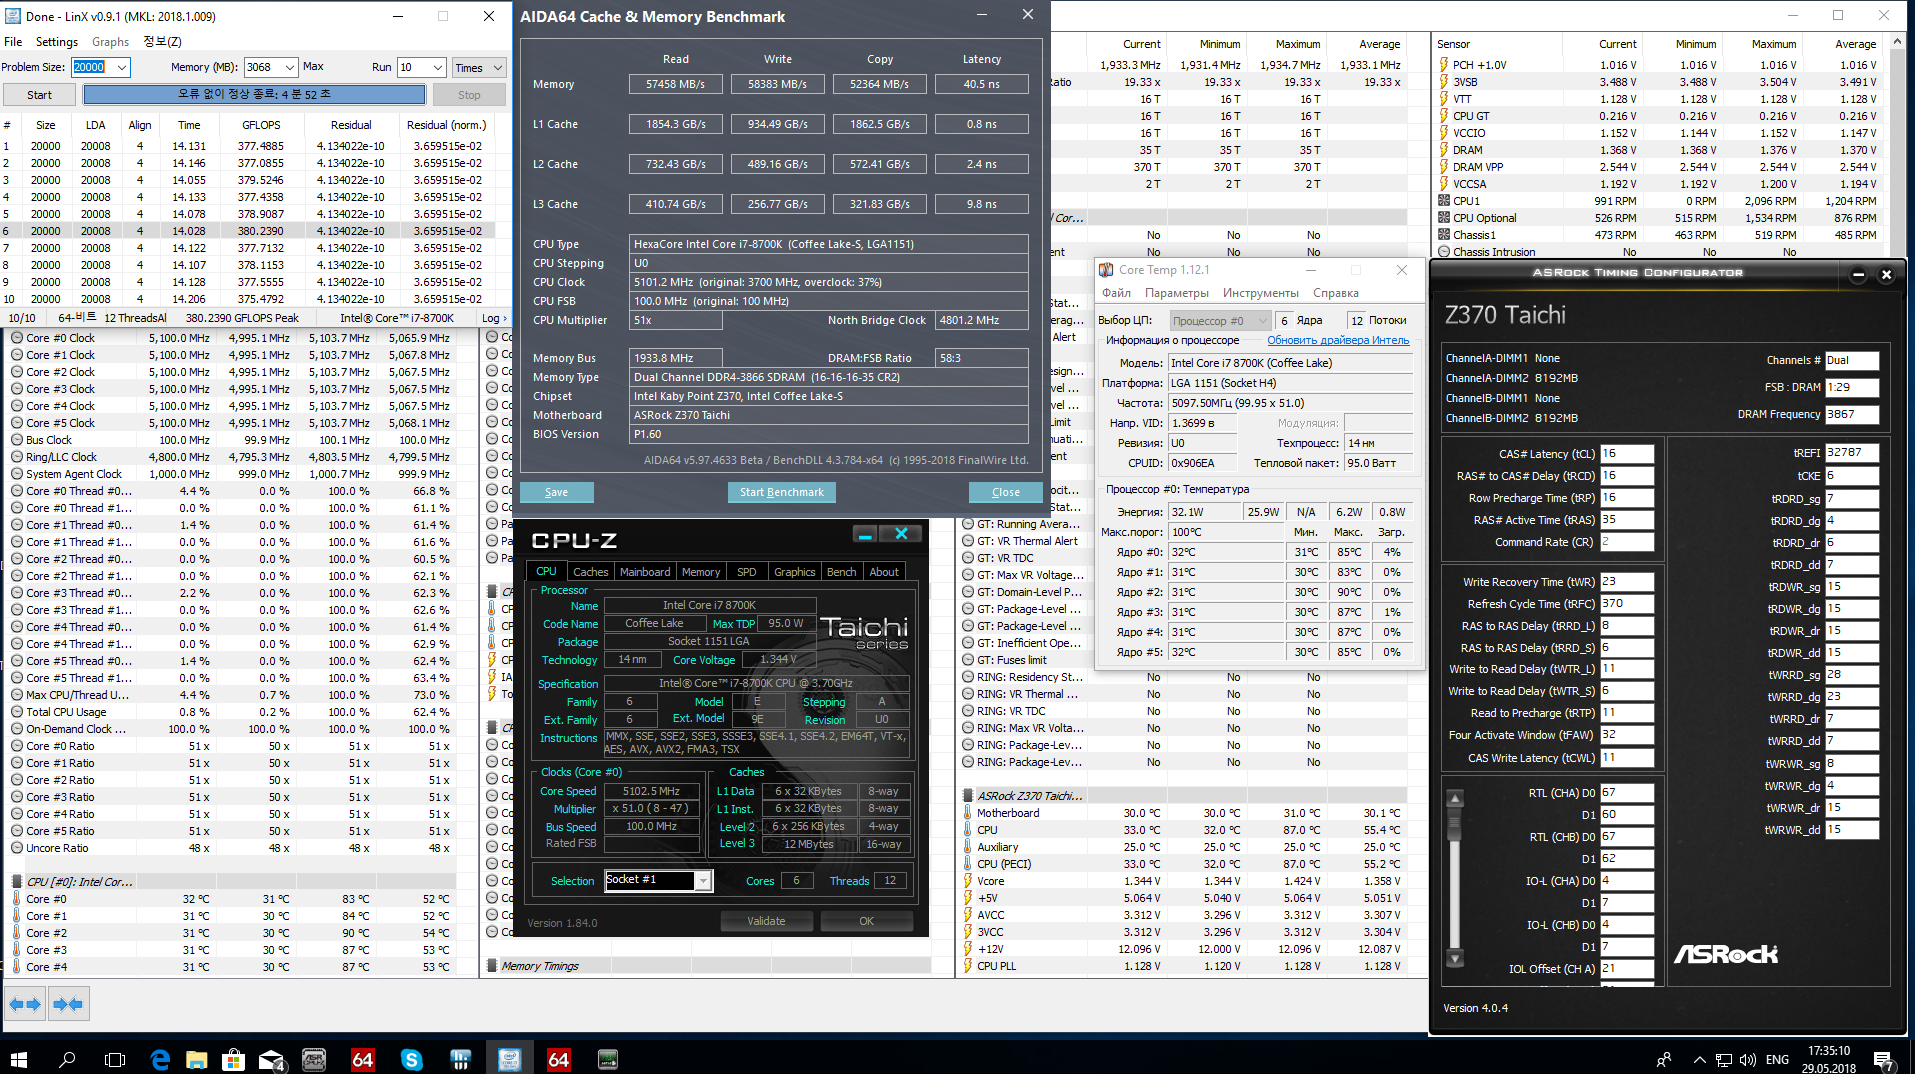Click the Core #0 Clock sensor icon

17,338
